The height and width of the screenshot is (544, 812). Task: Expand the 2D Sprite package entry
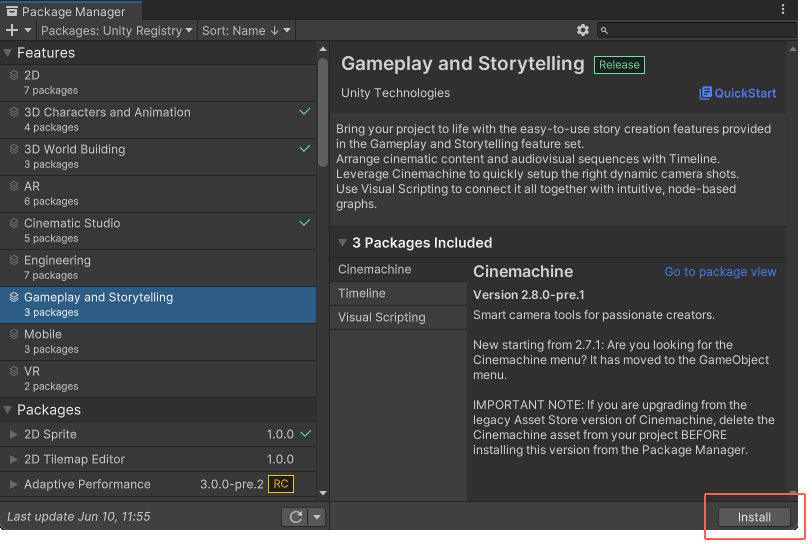point(13,434)
